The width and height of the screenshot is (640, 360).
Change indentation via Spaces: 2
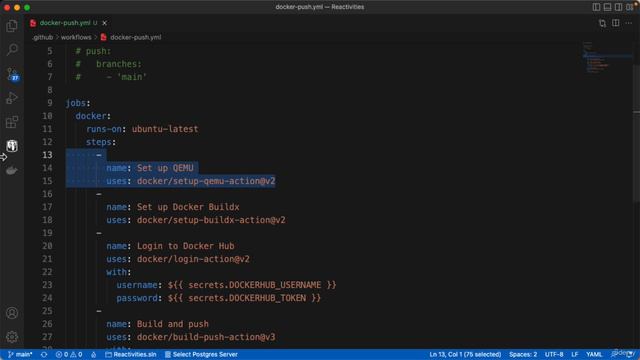(523, 354)
